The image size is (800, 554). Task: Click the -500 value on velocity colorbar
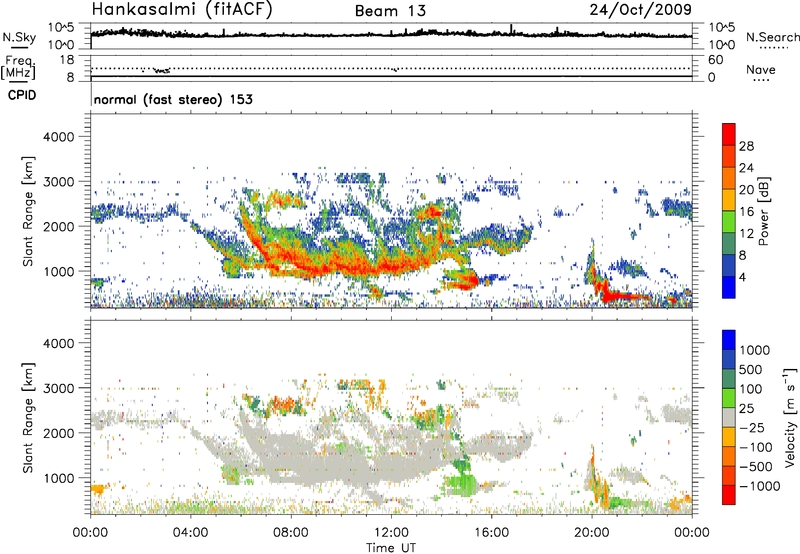pos(756,467)
